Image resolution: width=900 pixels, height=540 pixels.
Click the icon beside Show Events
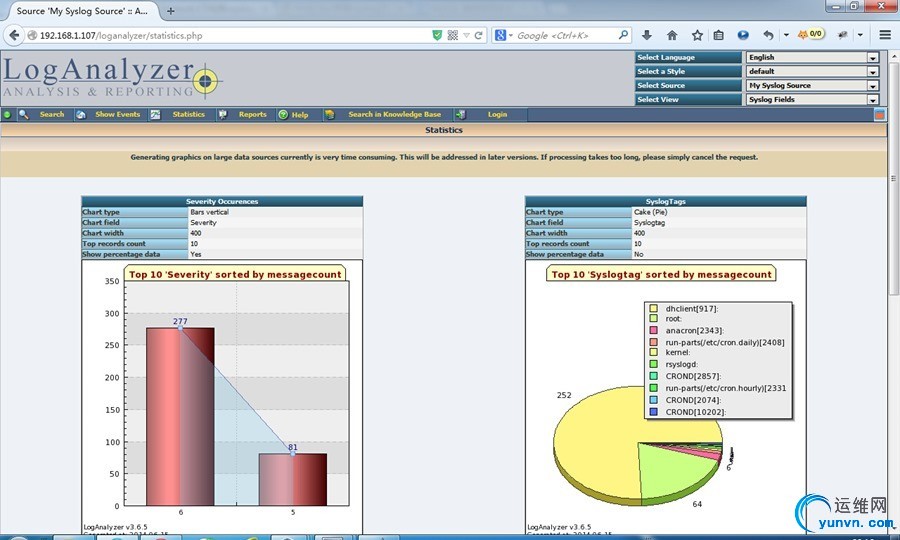click(x=81, y=115)
